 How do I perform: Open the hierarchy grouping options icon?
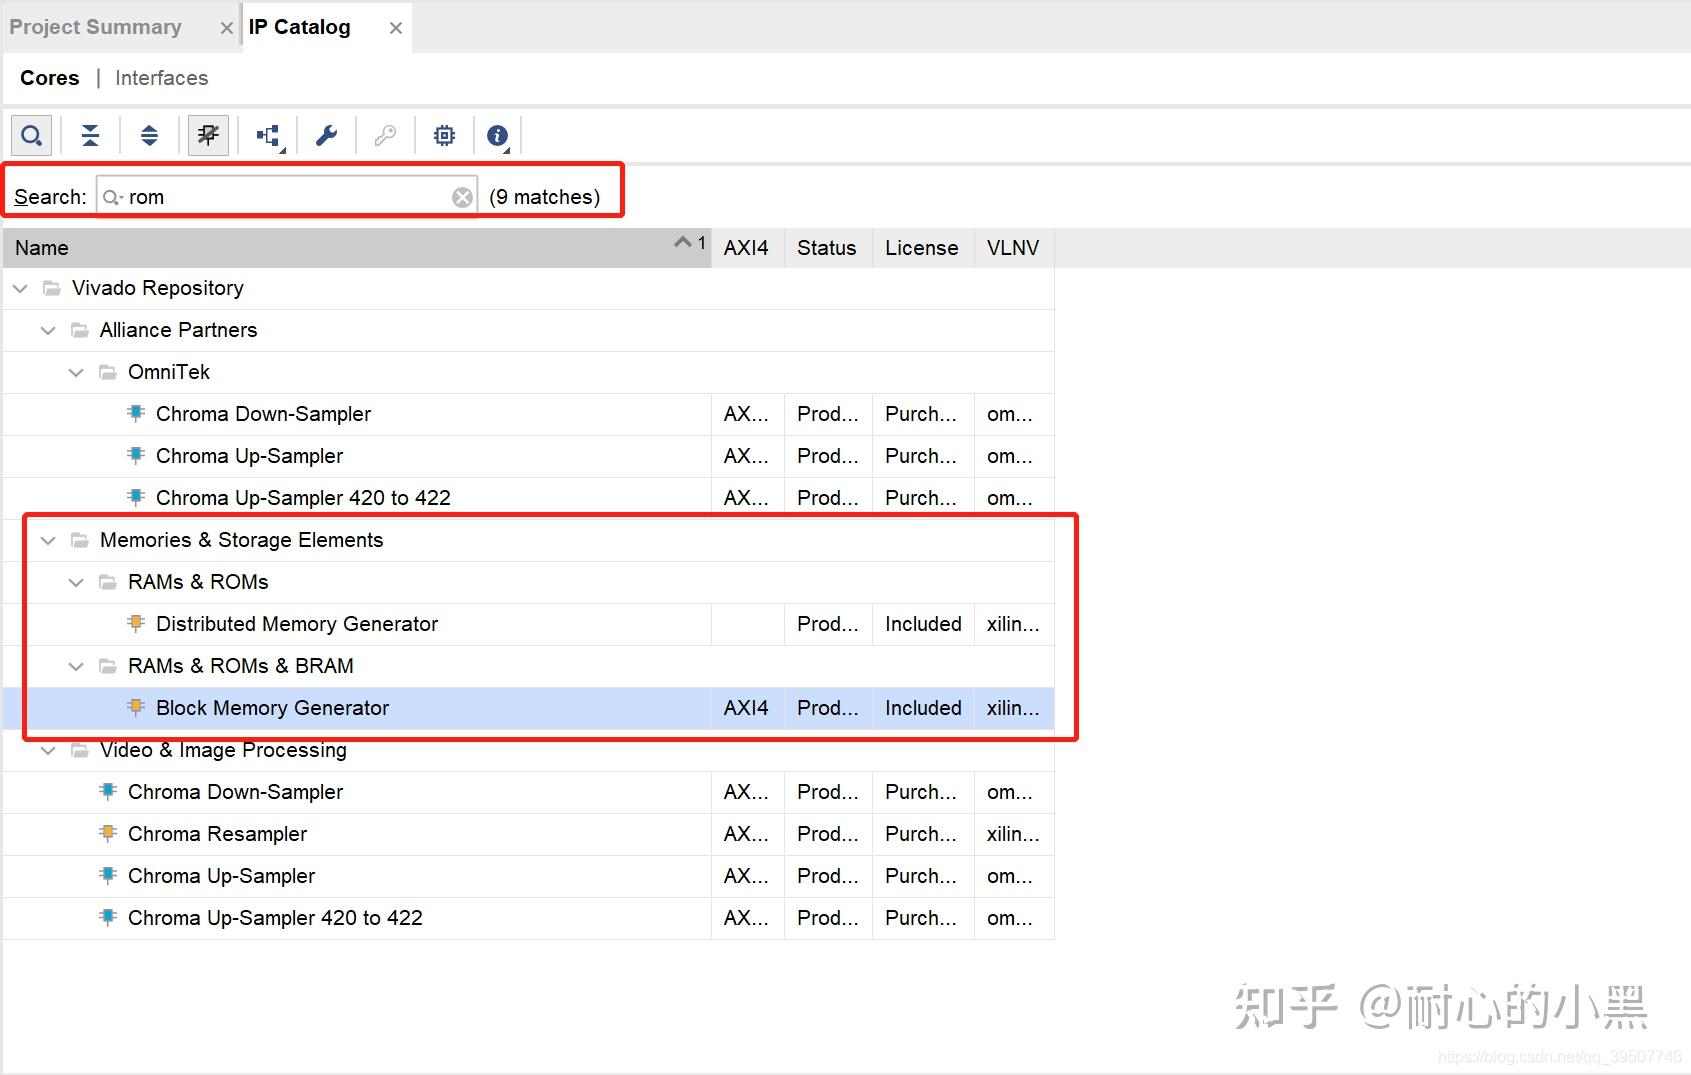[268, 135]
